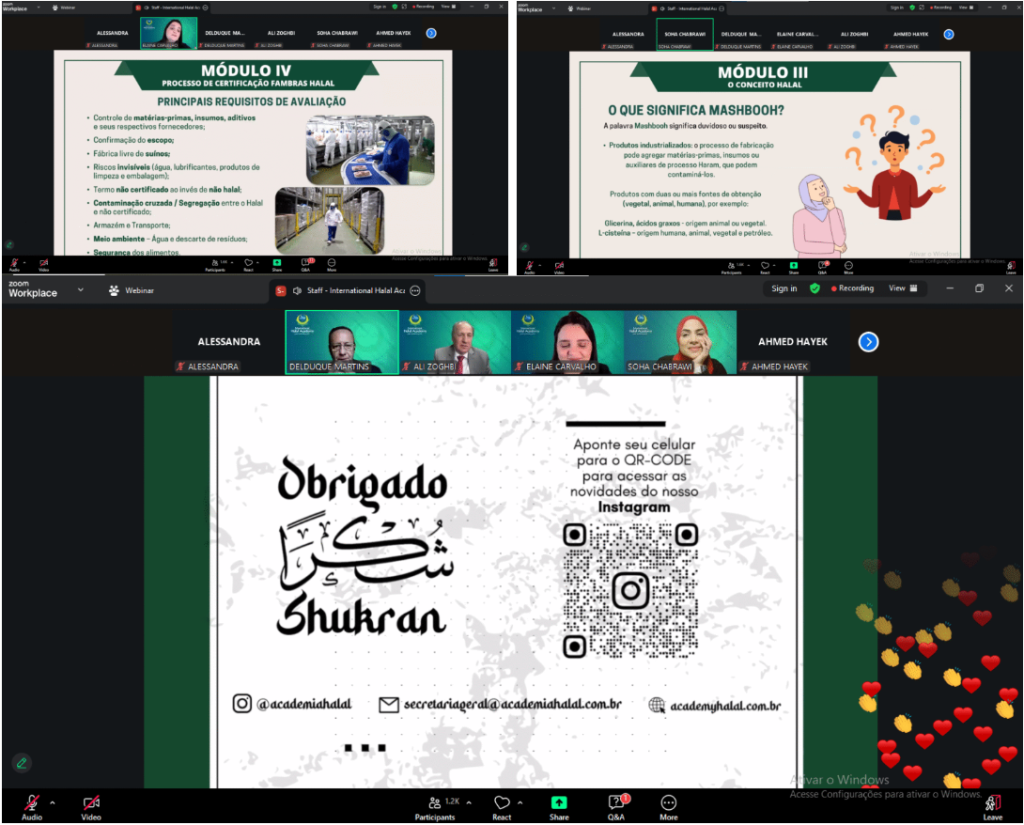Click blue next arrow in Módulo III window
This screenshot has width=1024, height=825.
pyautogui.click(x=948, y=35)
